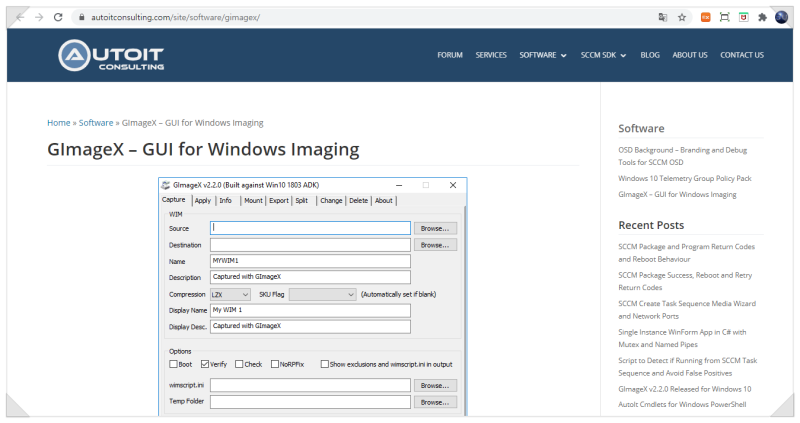Enable the Check checkbox
Image resolution: width=800 pixels, height=423 pixels.
pos(239,364)
